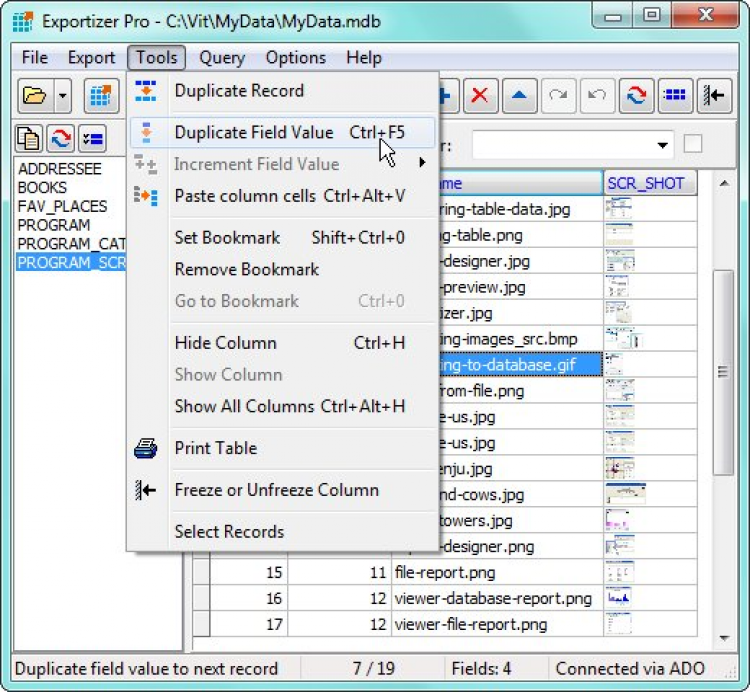Select Print Table menu entry
The height and width of the screenshot is (692, 750).
[283, 448]
